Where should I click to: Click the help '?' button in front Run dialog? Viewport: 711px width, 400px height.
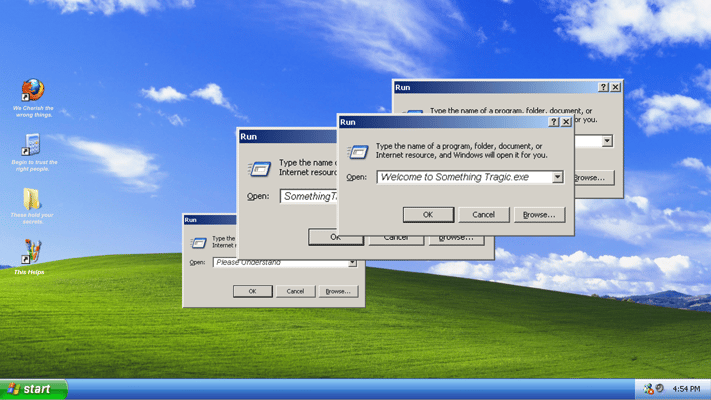(x=554, y=122)
